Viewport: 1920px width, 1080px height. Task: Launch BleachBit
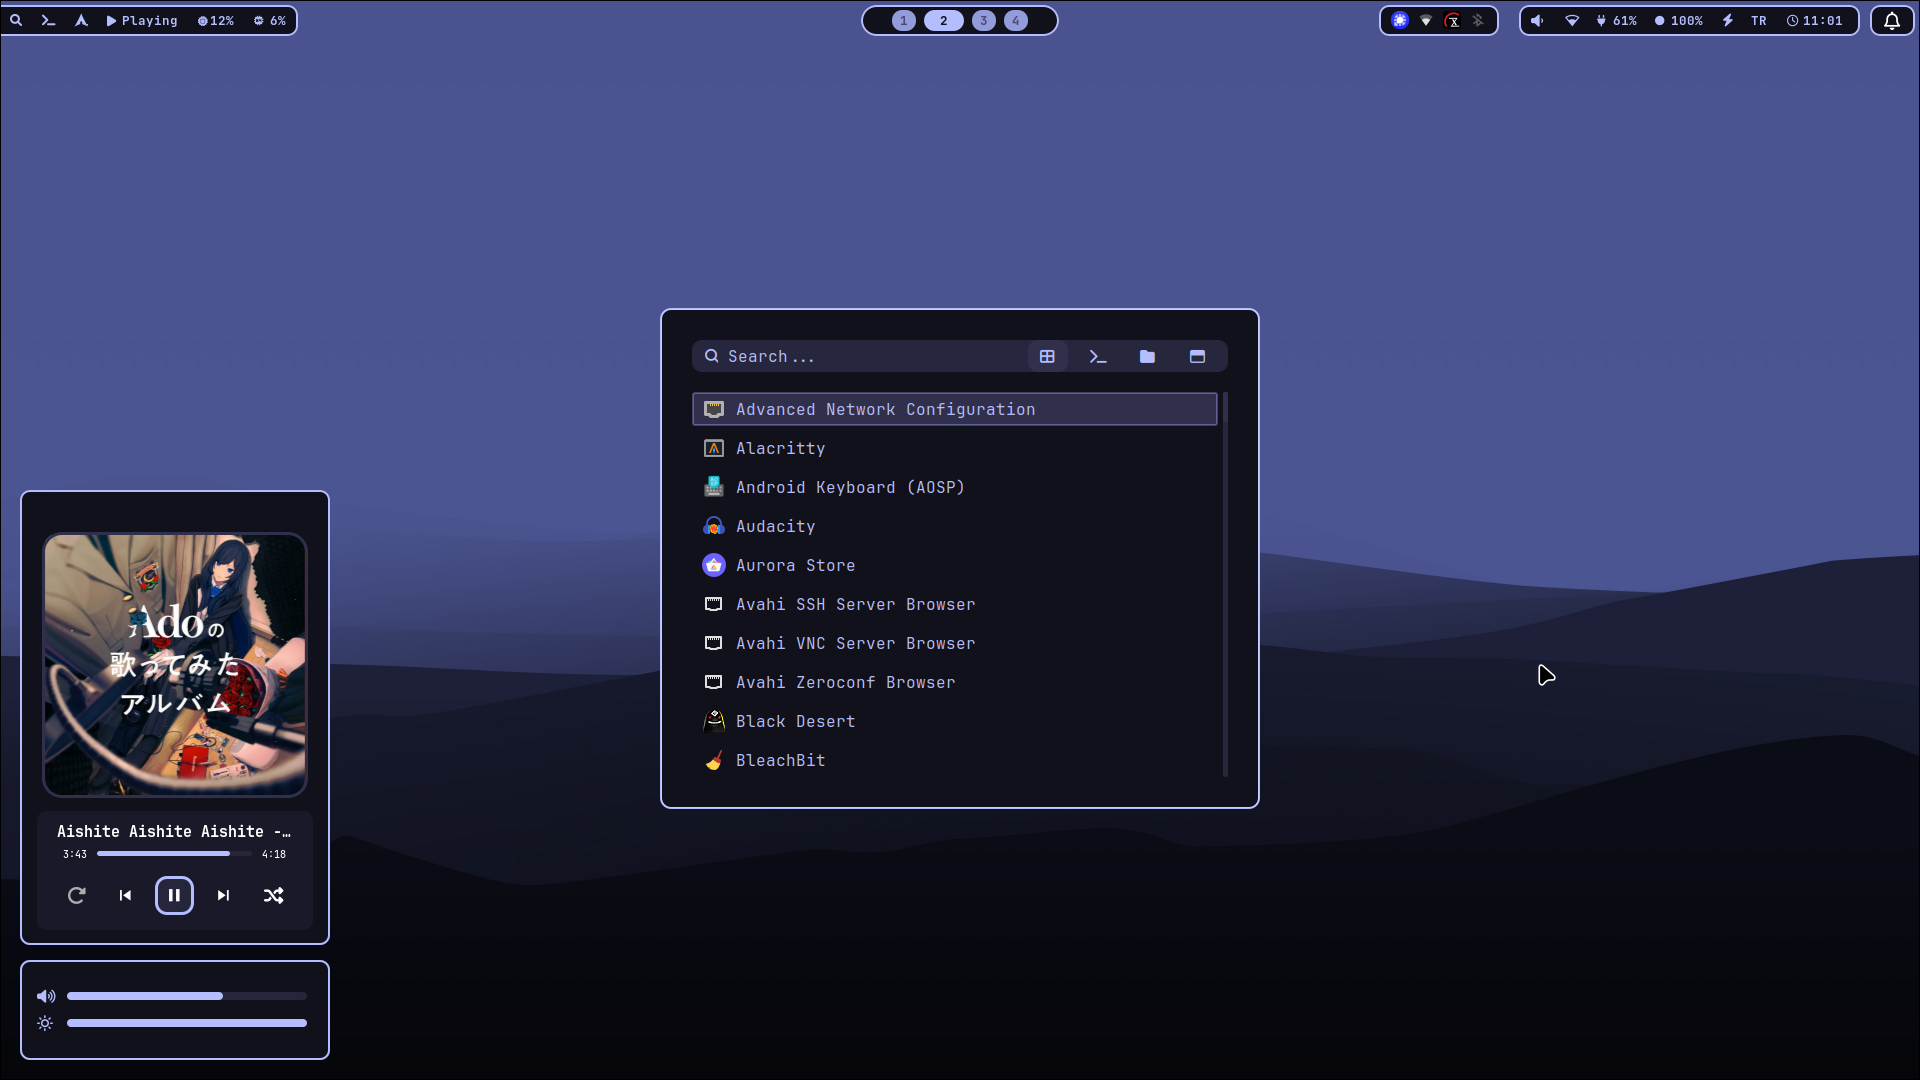pos(955,760)
